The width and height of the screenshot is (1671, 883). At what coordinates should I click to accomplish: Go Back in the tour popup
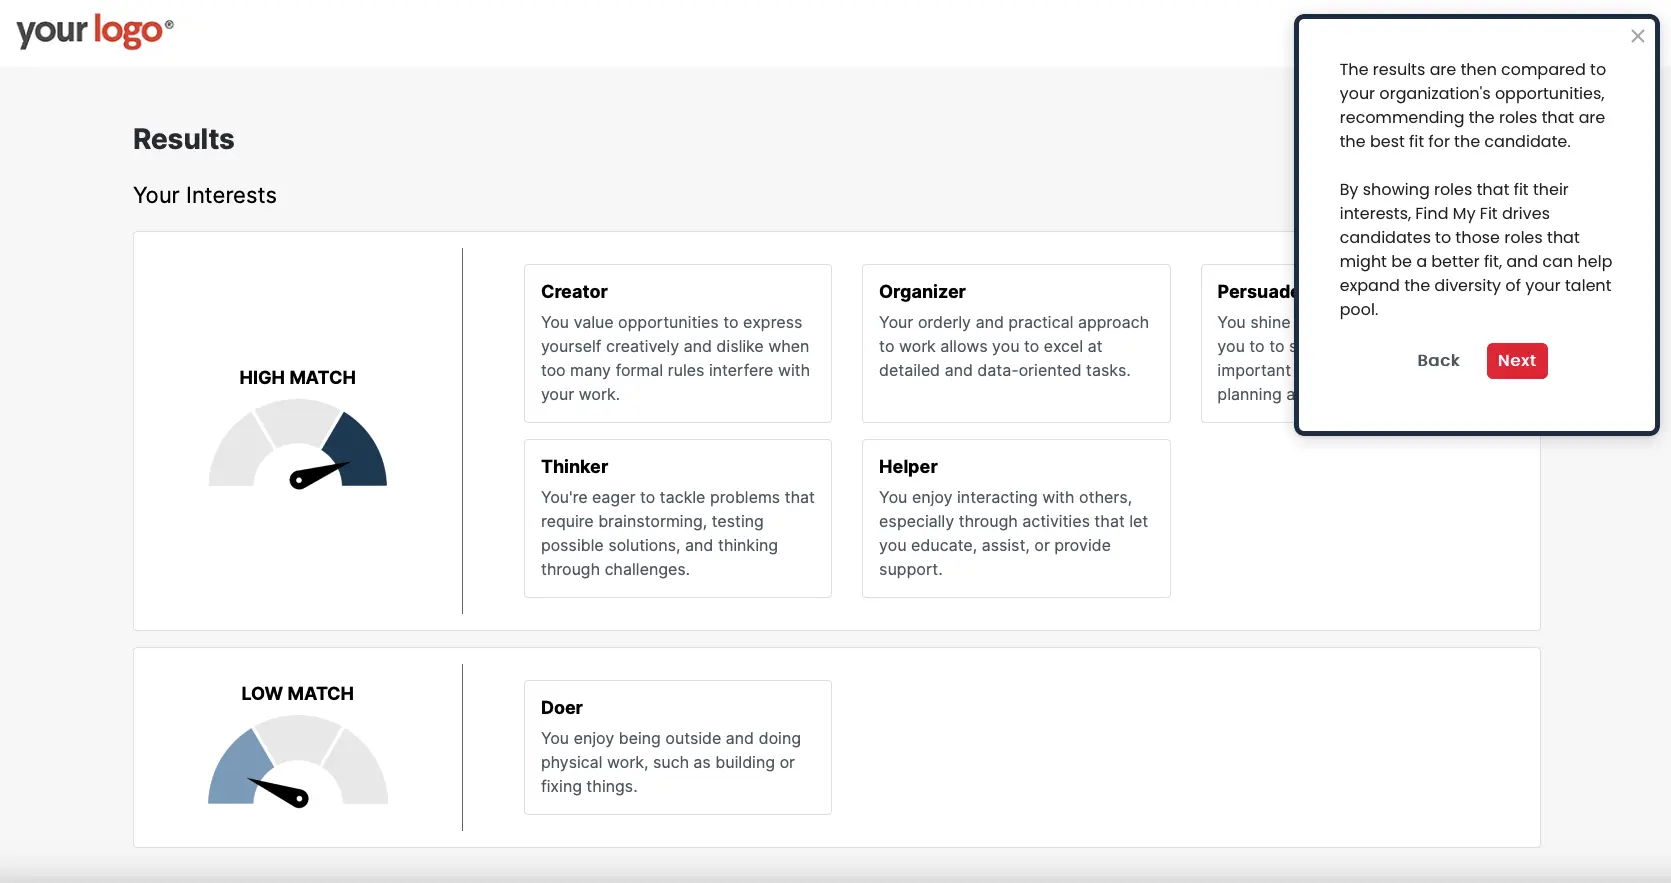(x=1438, y=361)
